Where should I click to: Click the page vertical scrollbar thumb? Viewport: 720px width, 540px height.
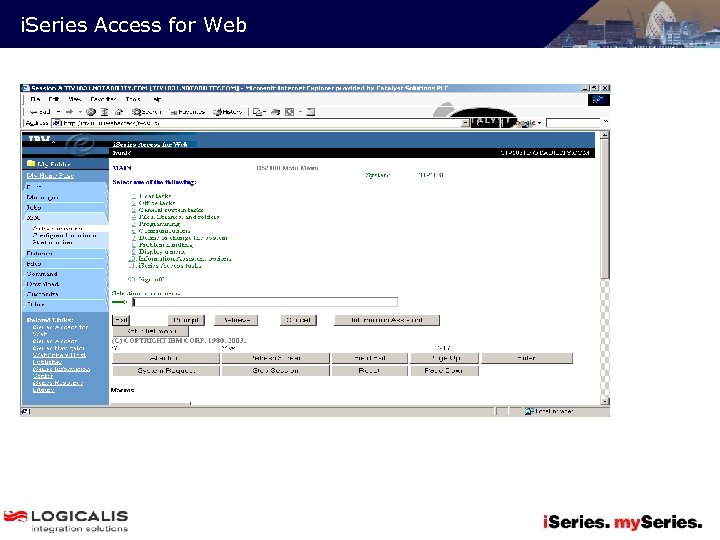605,209
